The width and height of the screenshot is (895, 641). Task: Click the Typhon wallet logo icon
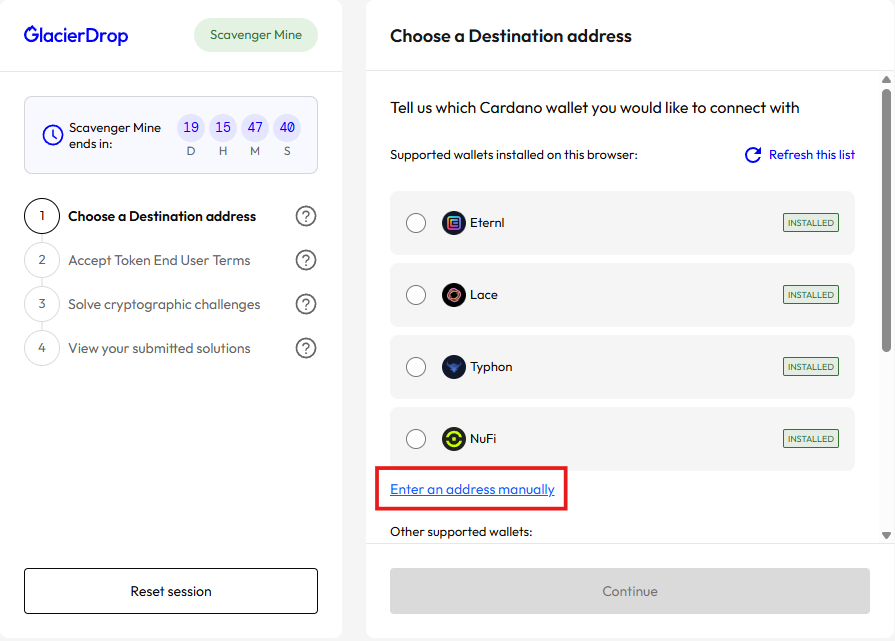pyautogui.click(x=454, y=367)
